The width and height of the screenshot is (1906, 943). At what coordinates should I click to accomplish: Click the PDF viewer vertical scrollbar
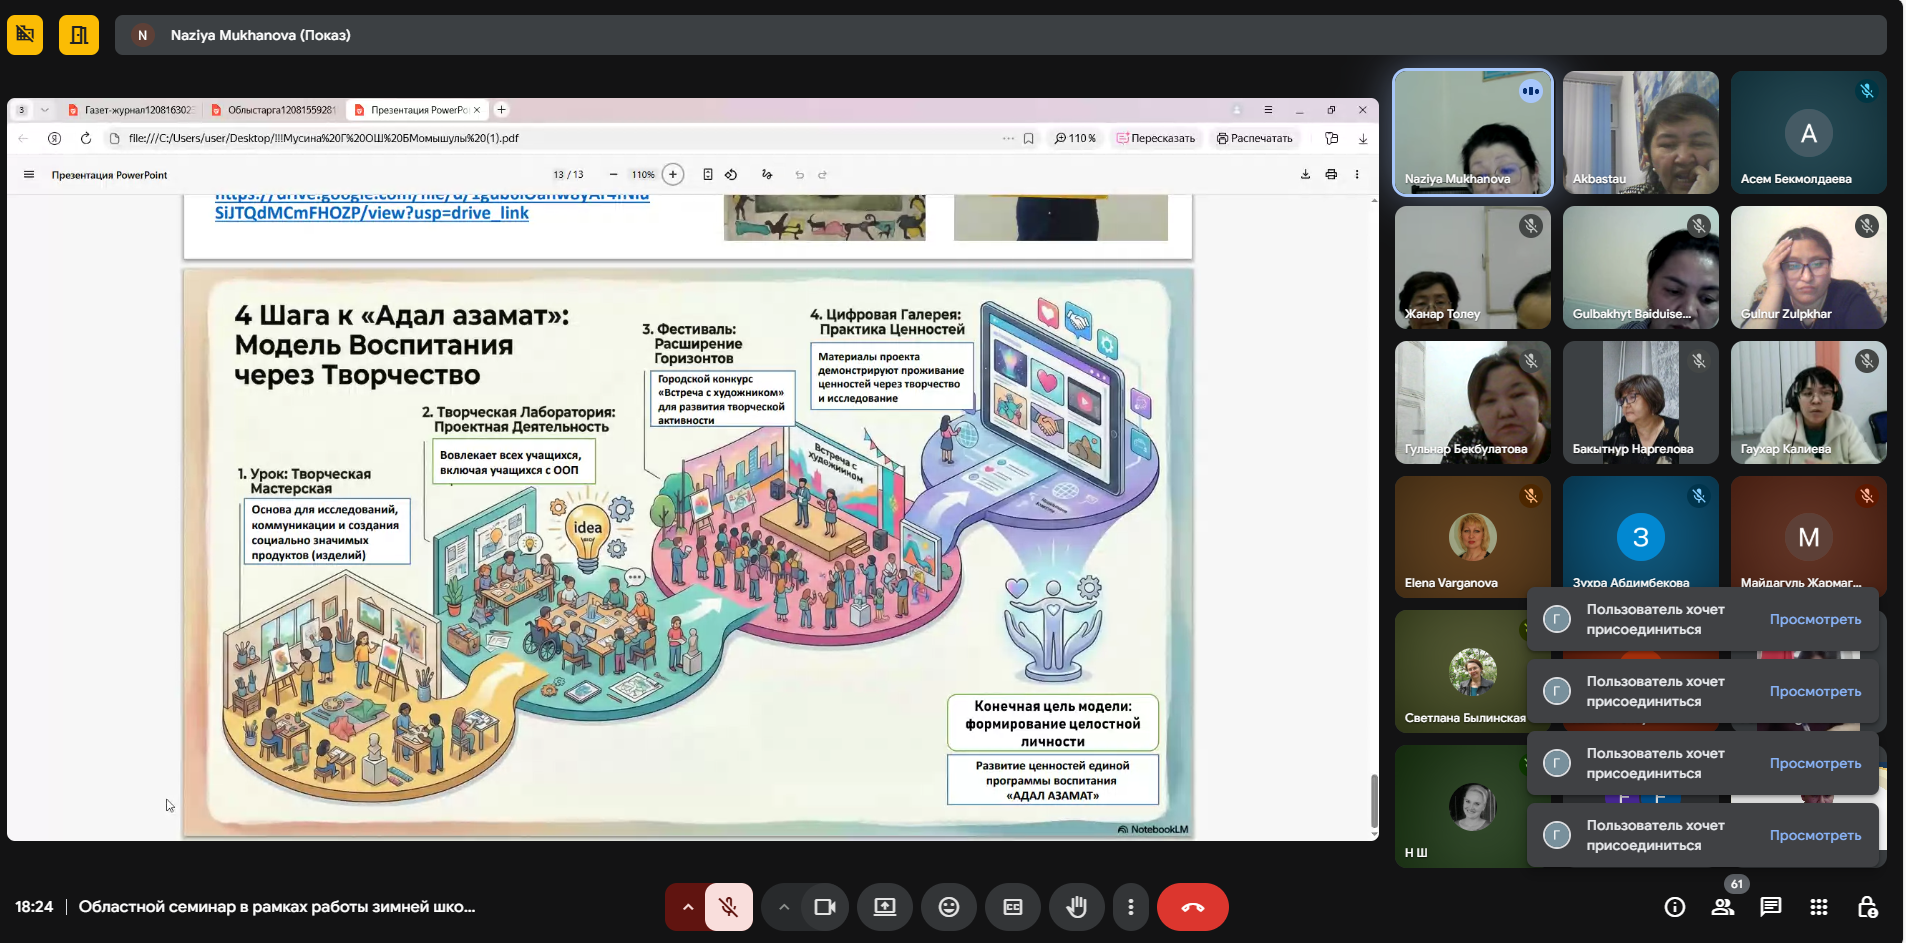[1374, 798]
